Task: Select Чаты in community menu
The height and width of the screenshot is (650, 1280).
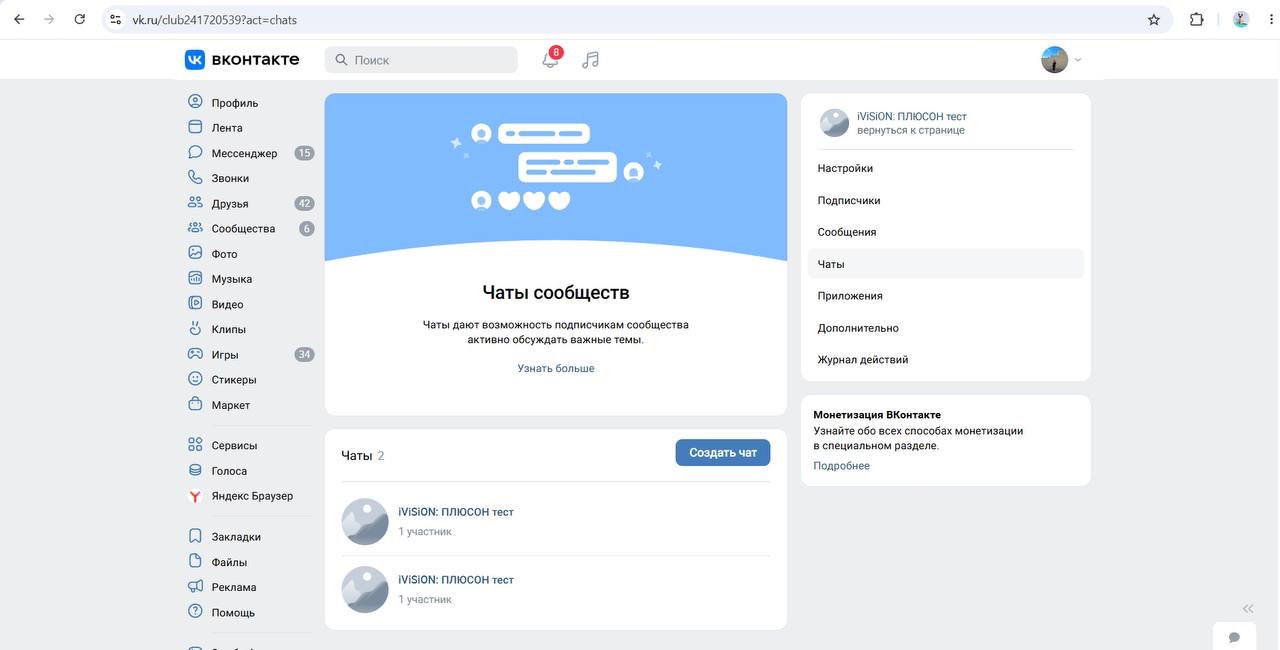Action: [945, 264]
